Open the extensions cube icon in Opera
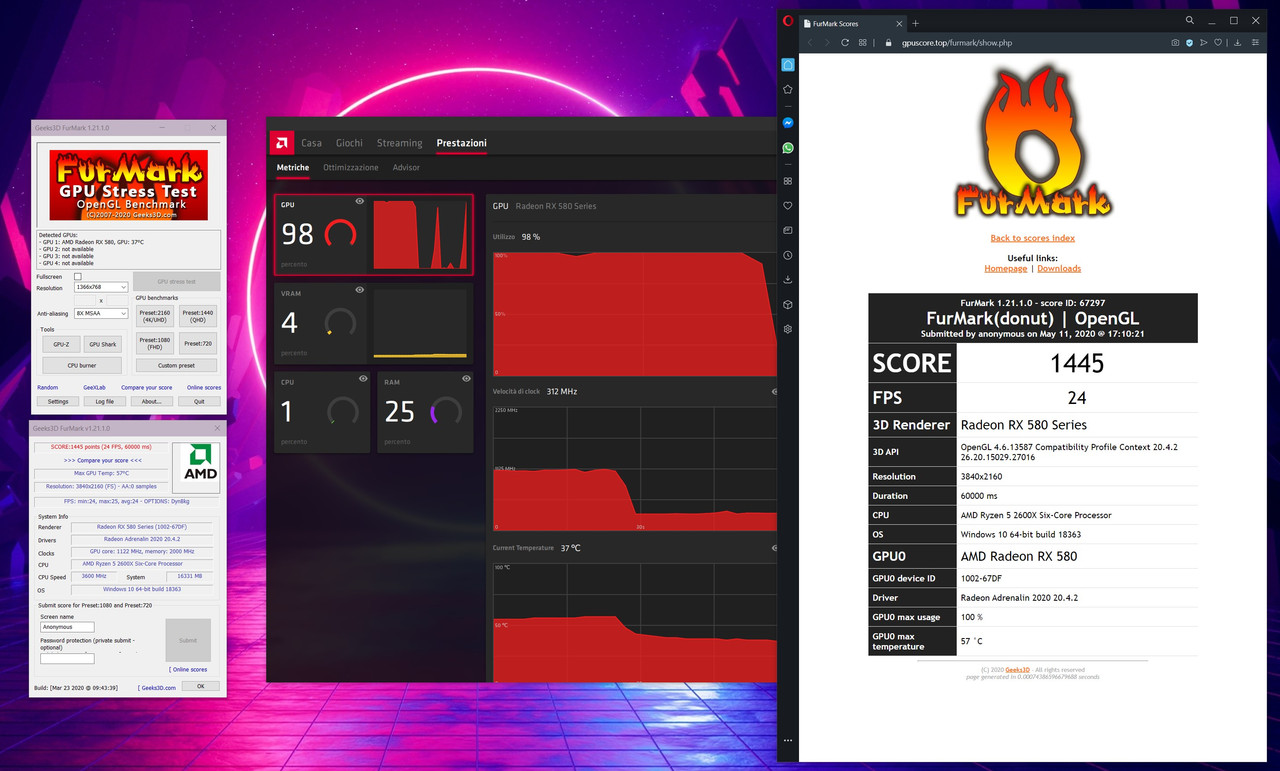 click(788, 304)
